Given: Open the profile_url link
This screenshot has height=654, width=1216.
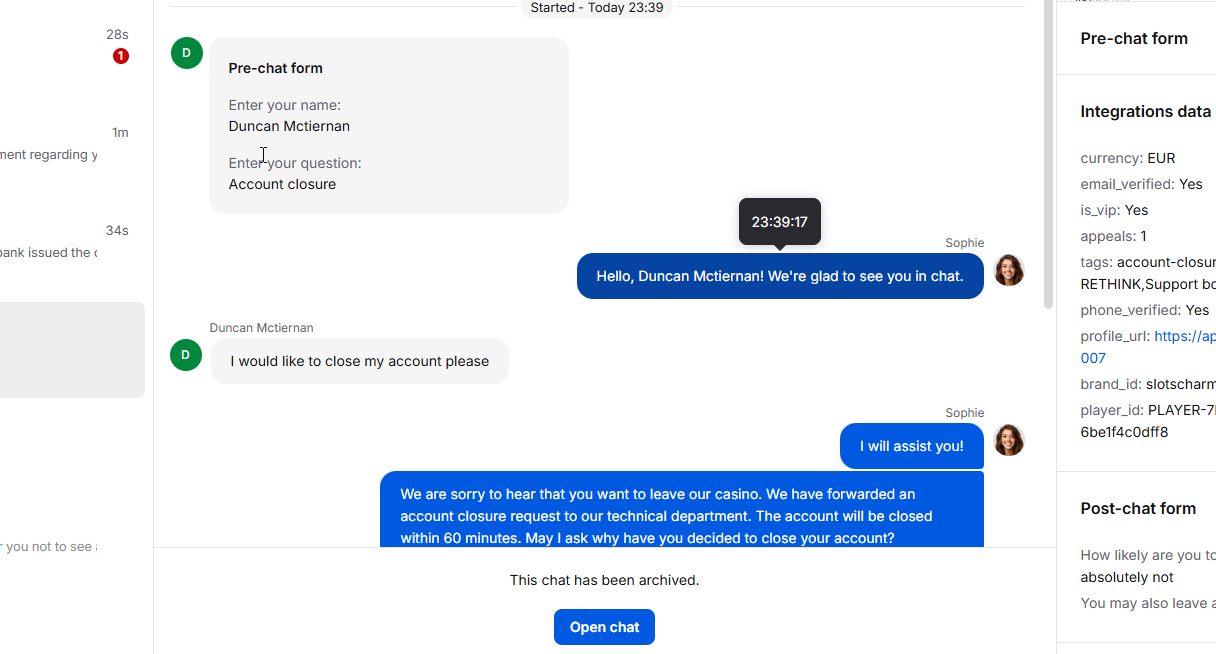Looking at the screenshot, I should coord(1184,336).
